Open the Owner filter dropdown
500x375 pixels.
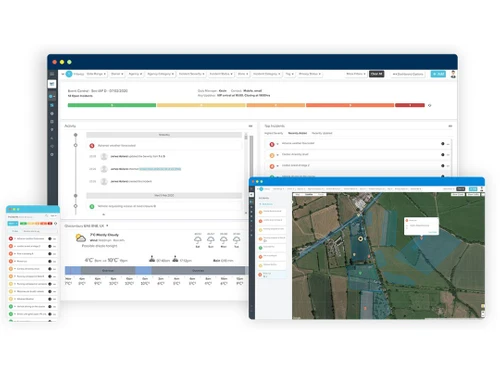(x=117, y=74)
